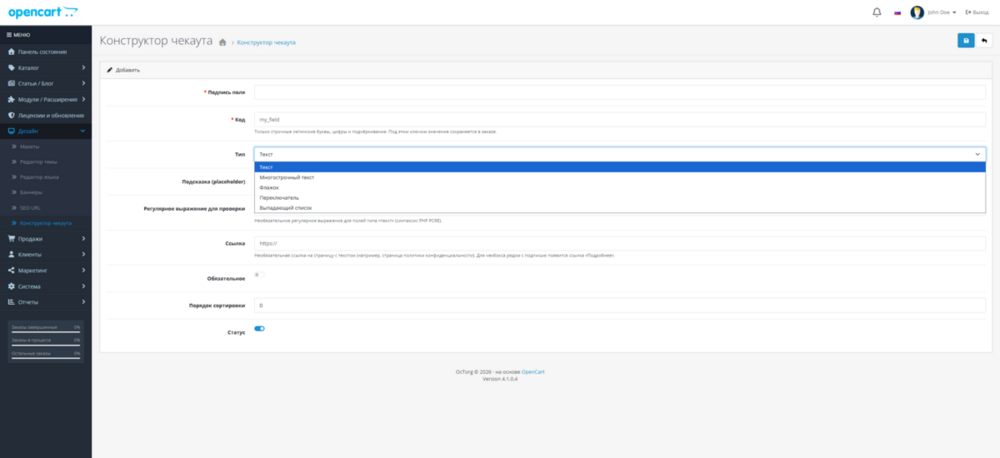
Task: Click OpenCart link in footer
Action: [x=533, y=372]
